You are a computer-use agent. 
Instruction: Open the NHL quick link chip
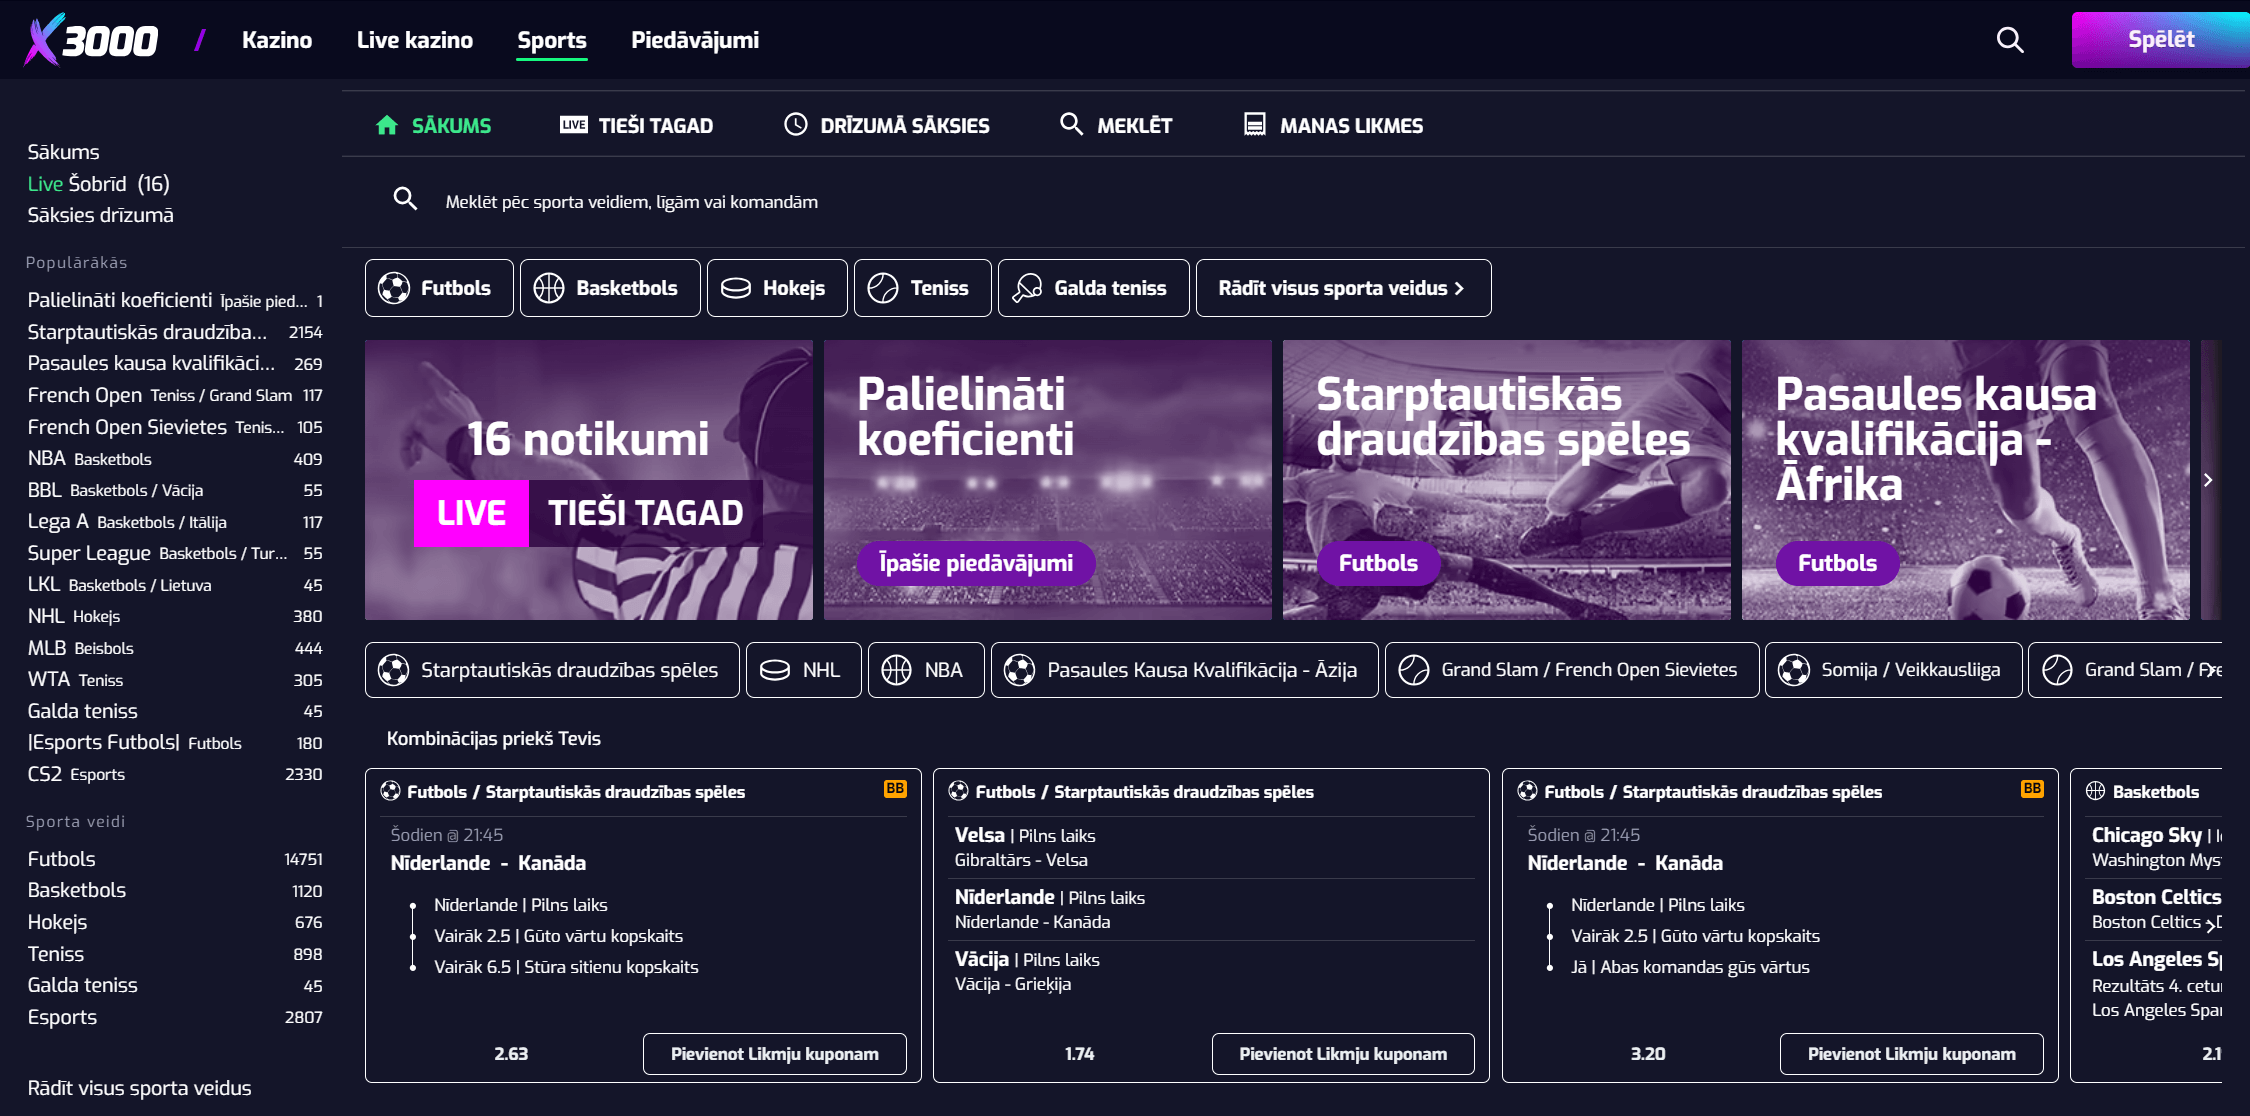803,669
